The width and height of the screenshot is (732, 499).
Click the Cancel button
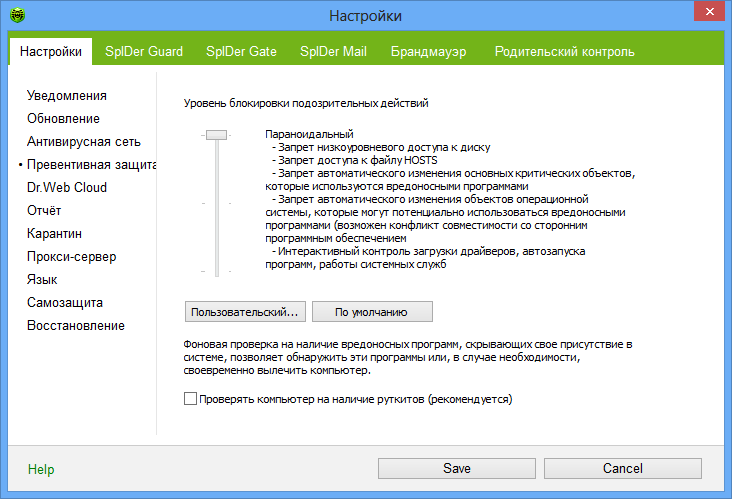pyautogui.click(x=623, y=468)
